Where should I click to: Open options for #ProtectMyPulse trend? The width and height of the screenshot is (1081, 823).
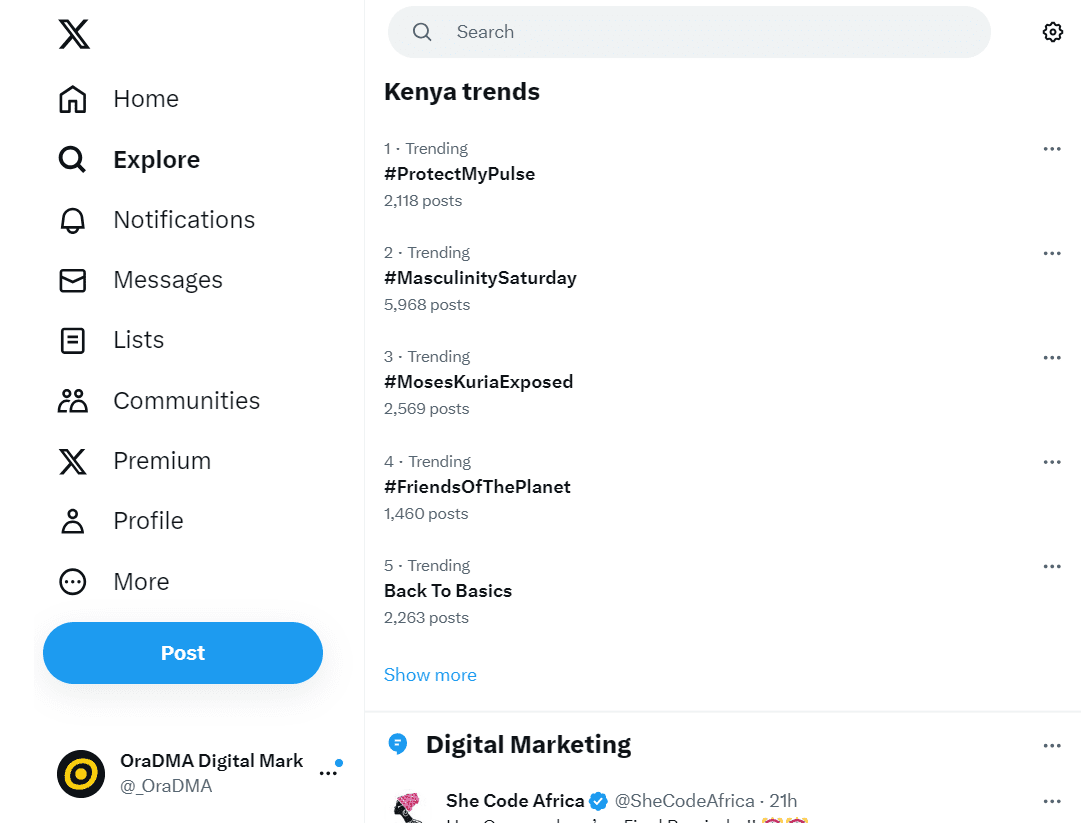(1052, 149)
